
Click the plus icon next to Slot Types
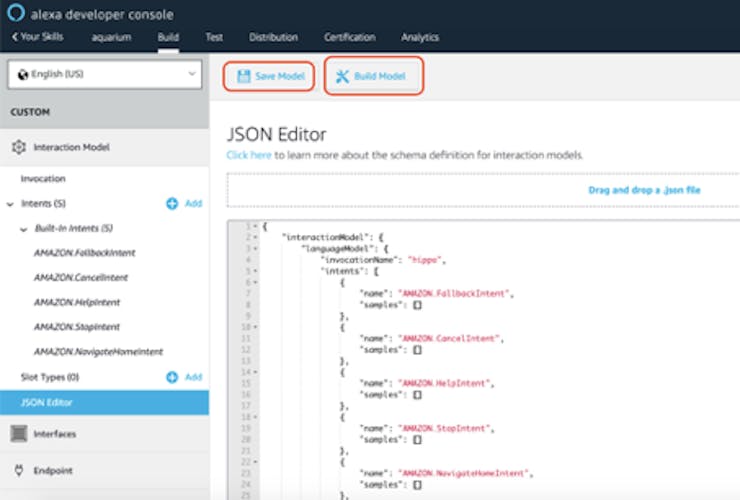click(x=172, y=377)
